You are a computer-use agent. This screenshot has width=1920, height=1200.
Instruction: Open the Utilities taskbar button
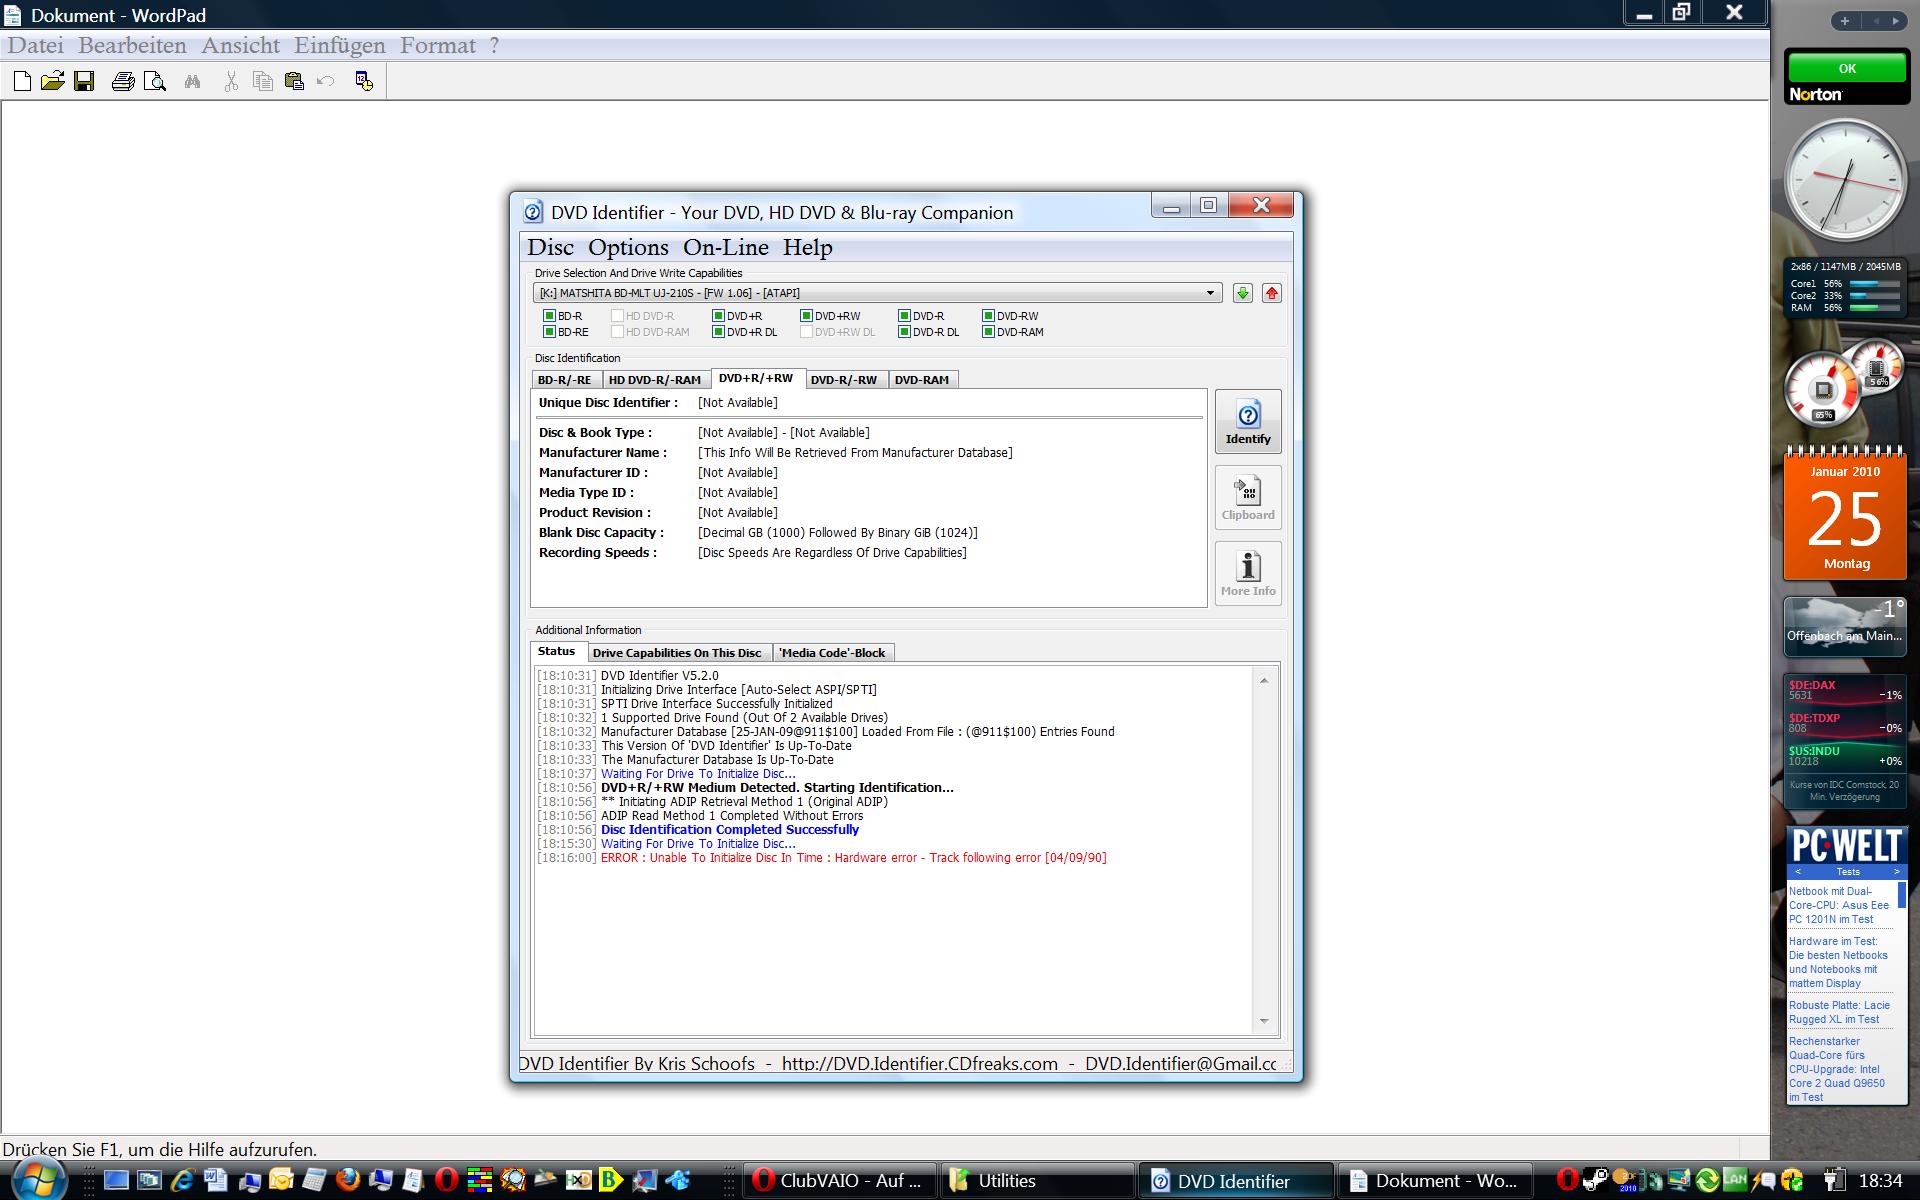1035,1181
